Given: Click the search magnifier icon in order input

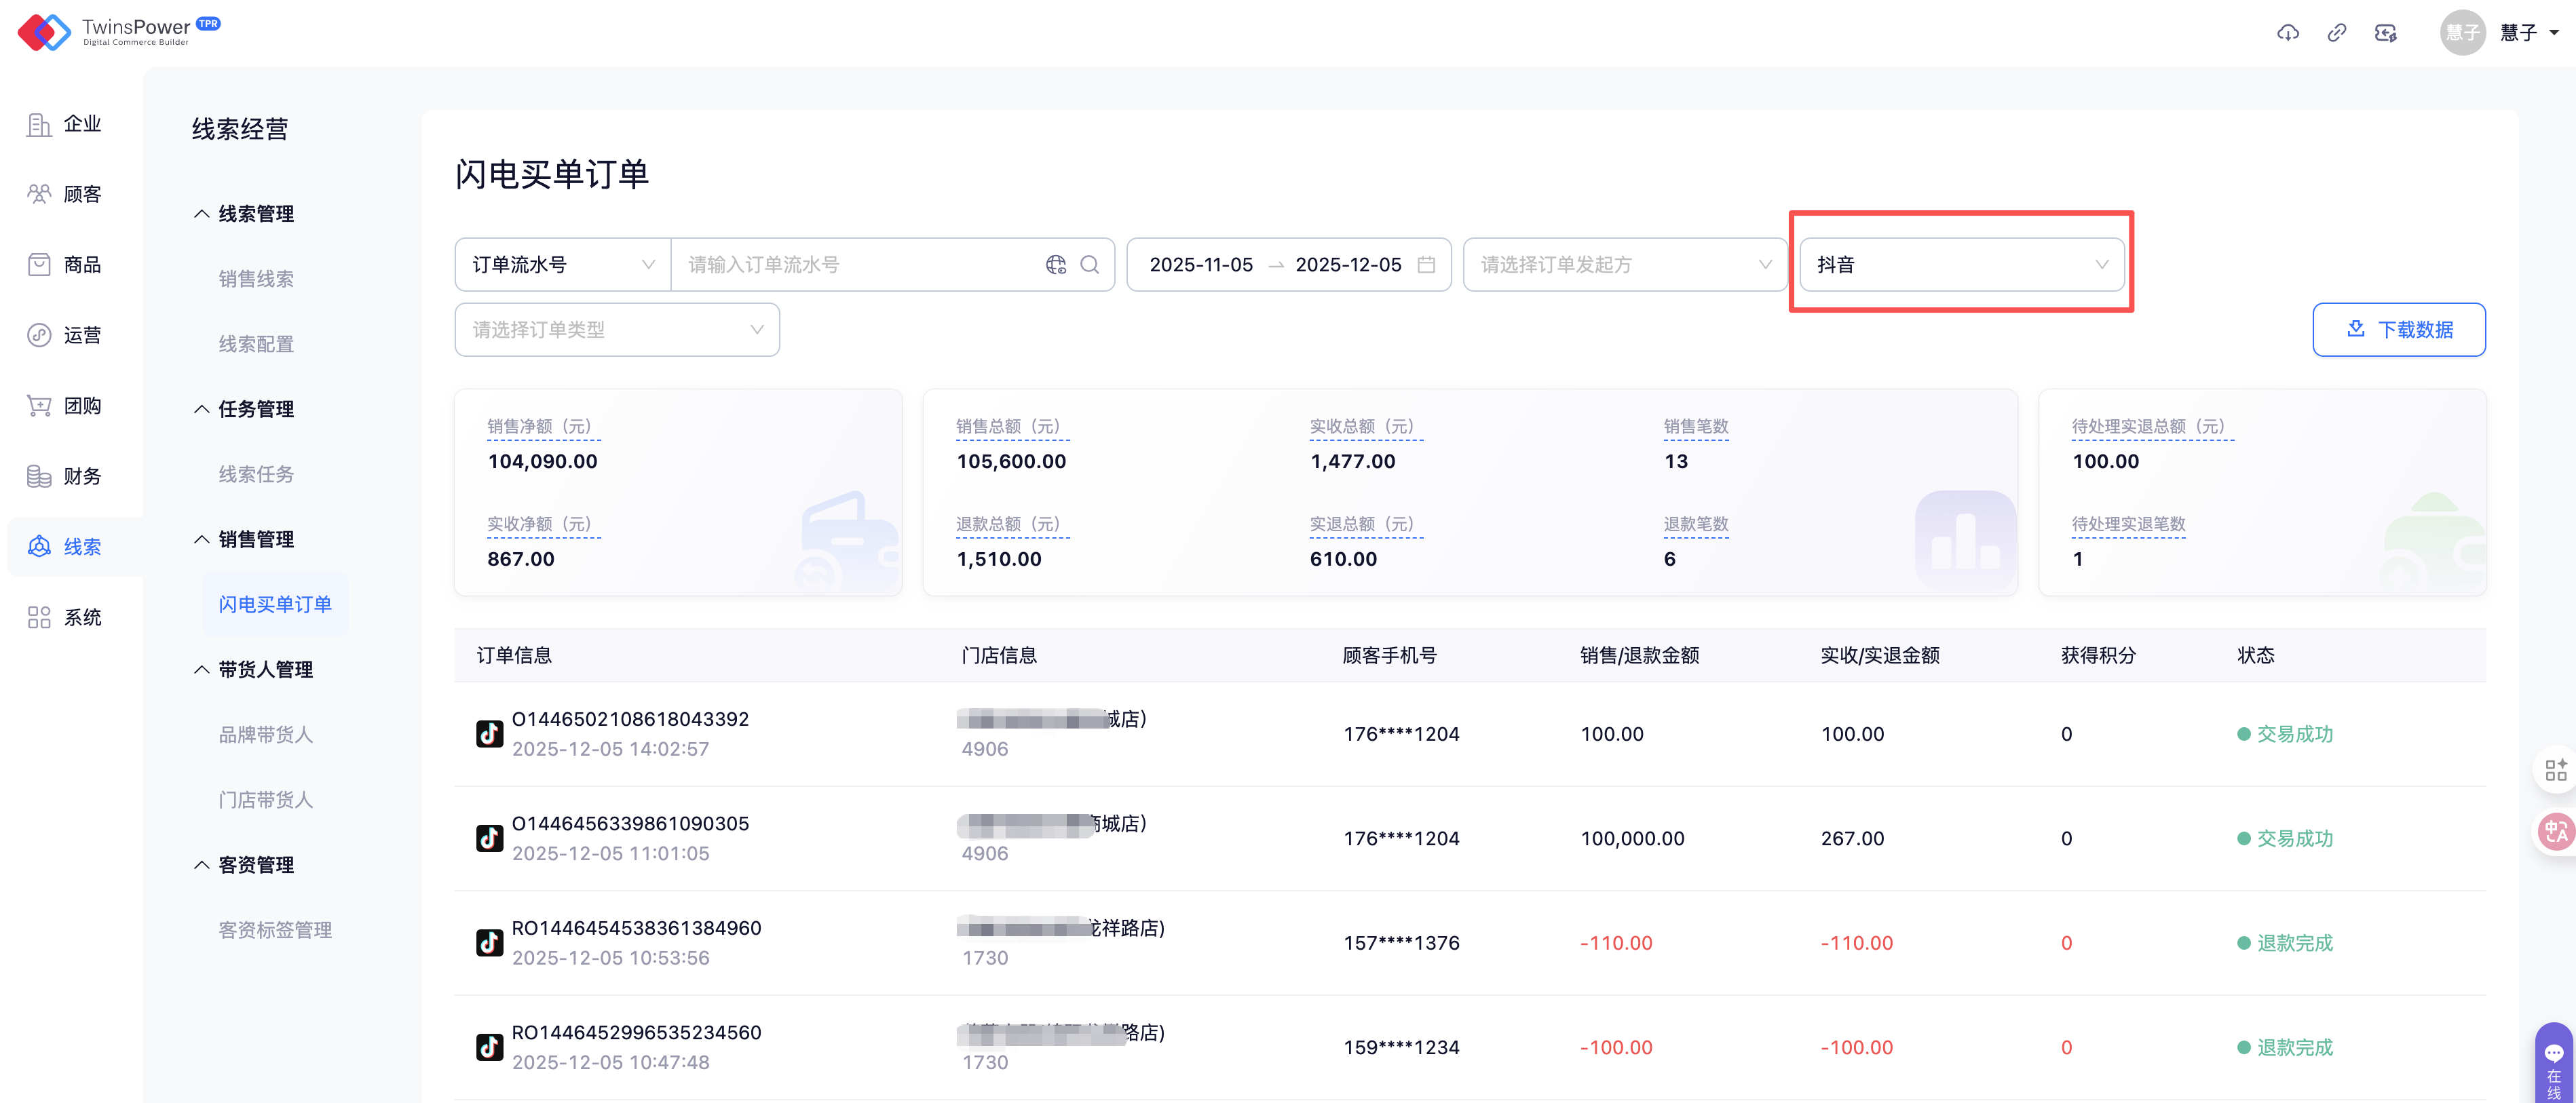Looking at the screenshot, I should 1090,265.
